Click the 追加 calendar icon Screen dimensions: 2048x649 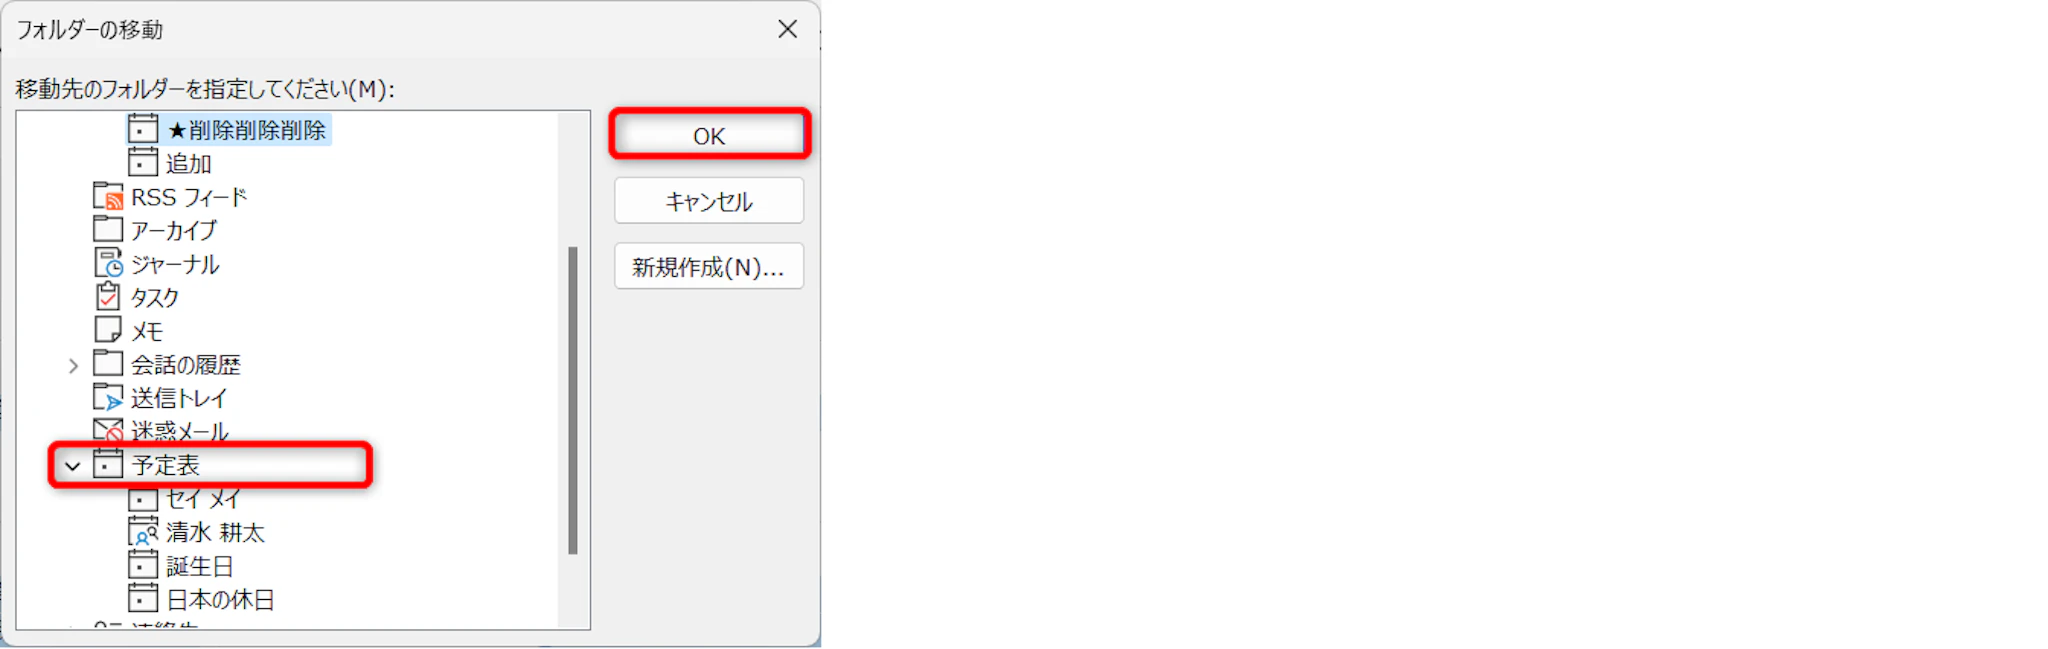(143, 162)
